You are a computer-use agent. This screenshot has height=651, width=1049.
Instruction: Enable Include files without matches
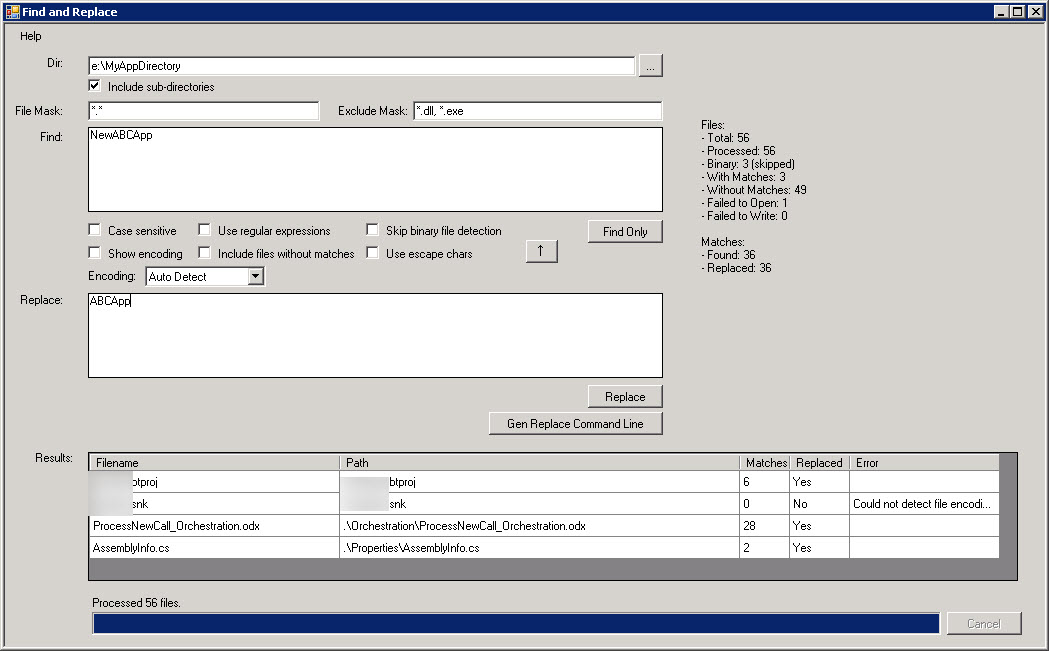tap(204, 253)
